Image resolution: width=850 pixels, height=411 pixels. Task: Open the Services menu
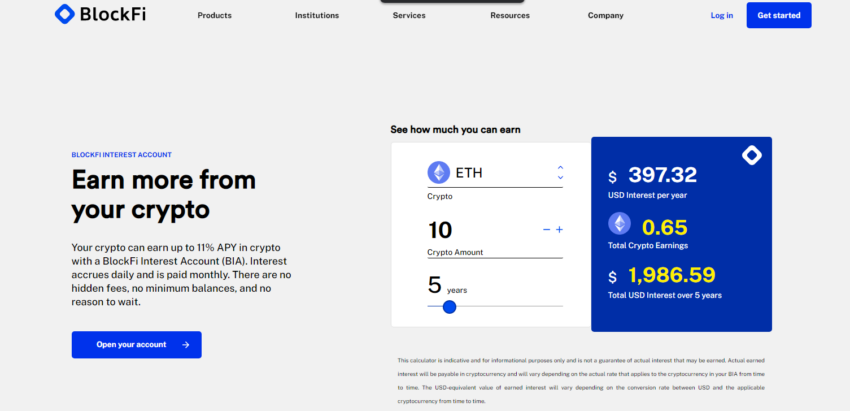click(x=409, y=15)
